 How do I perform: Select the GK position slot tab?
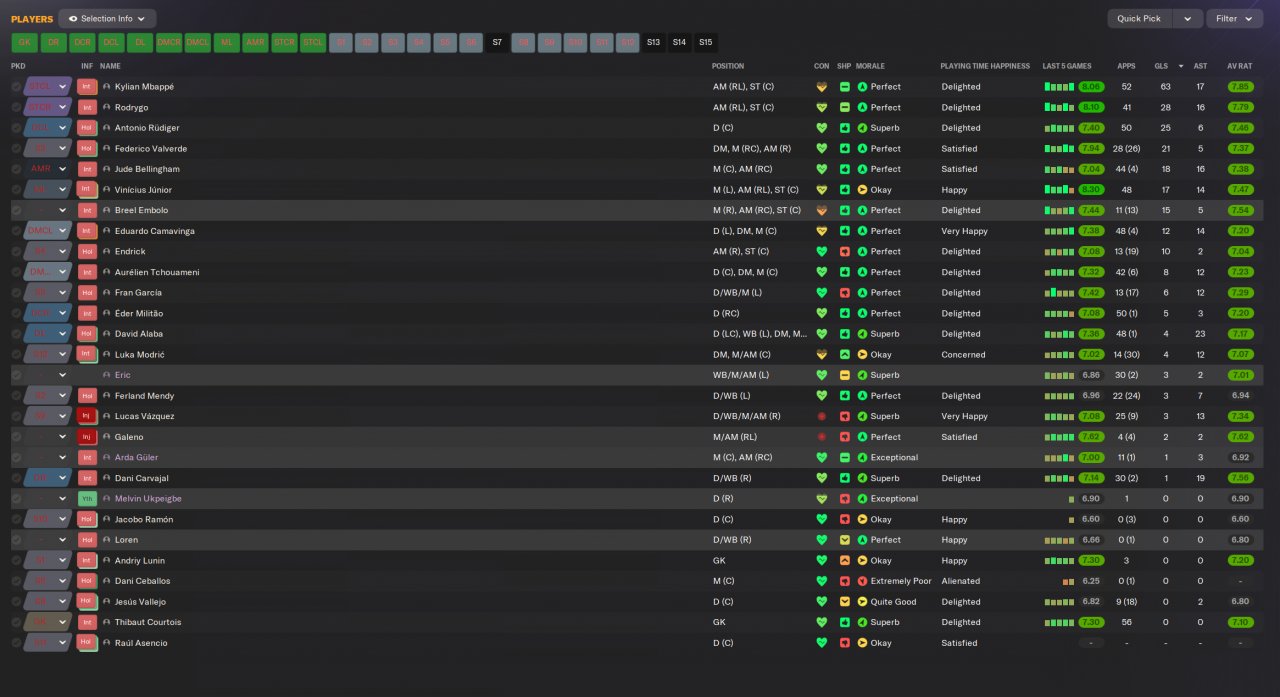[x=24, y=43]
